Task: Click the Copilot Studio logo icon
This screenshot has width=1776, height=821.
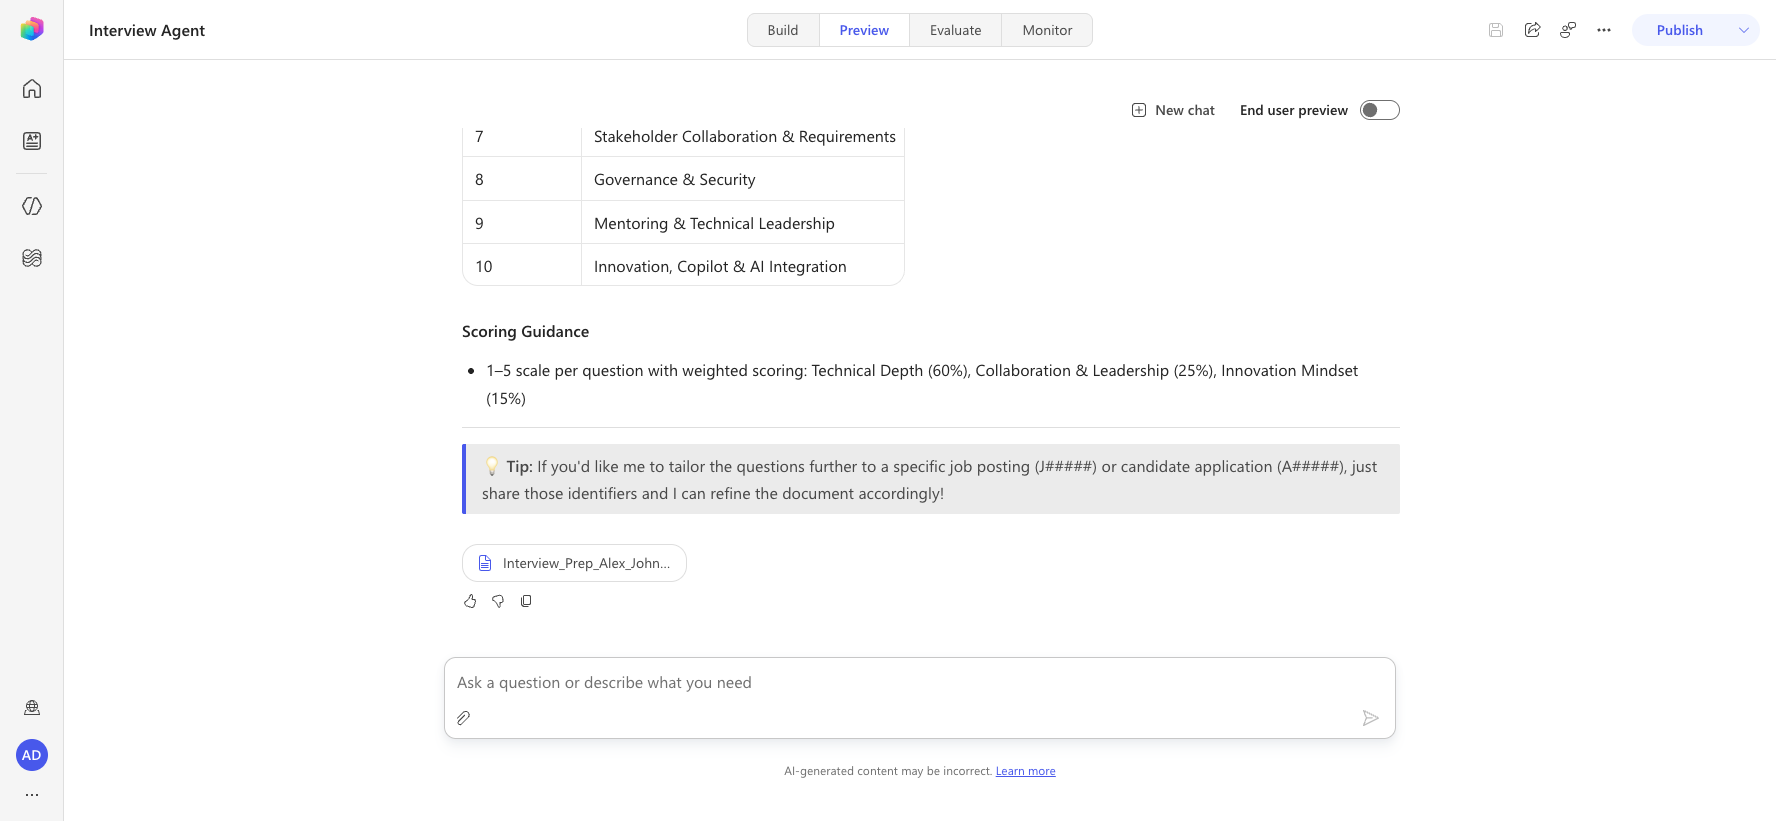Action: 32,29
